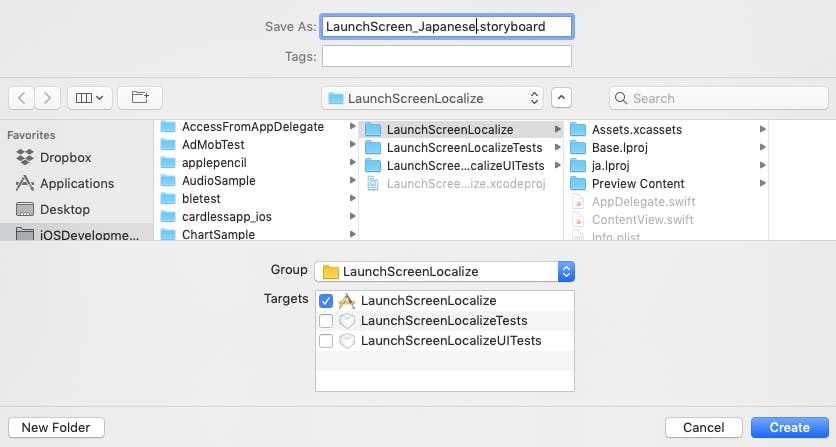
Task: Click the LaunchScreenLocalizeUITests target shield icon
Action: 347,341
